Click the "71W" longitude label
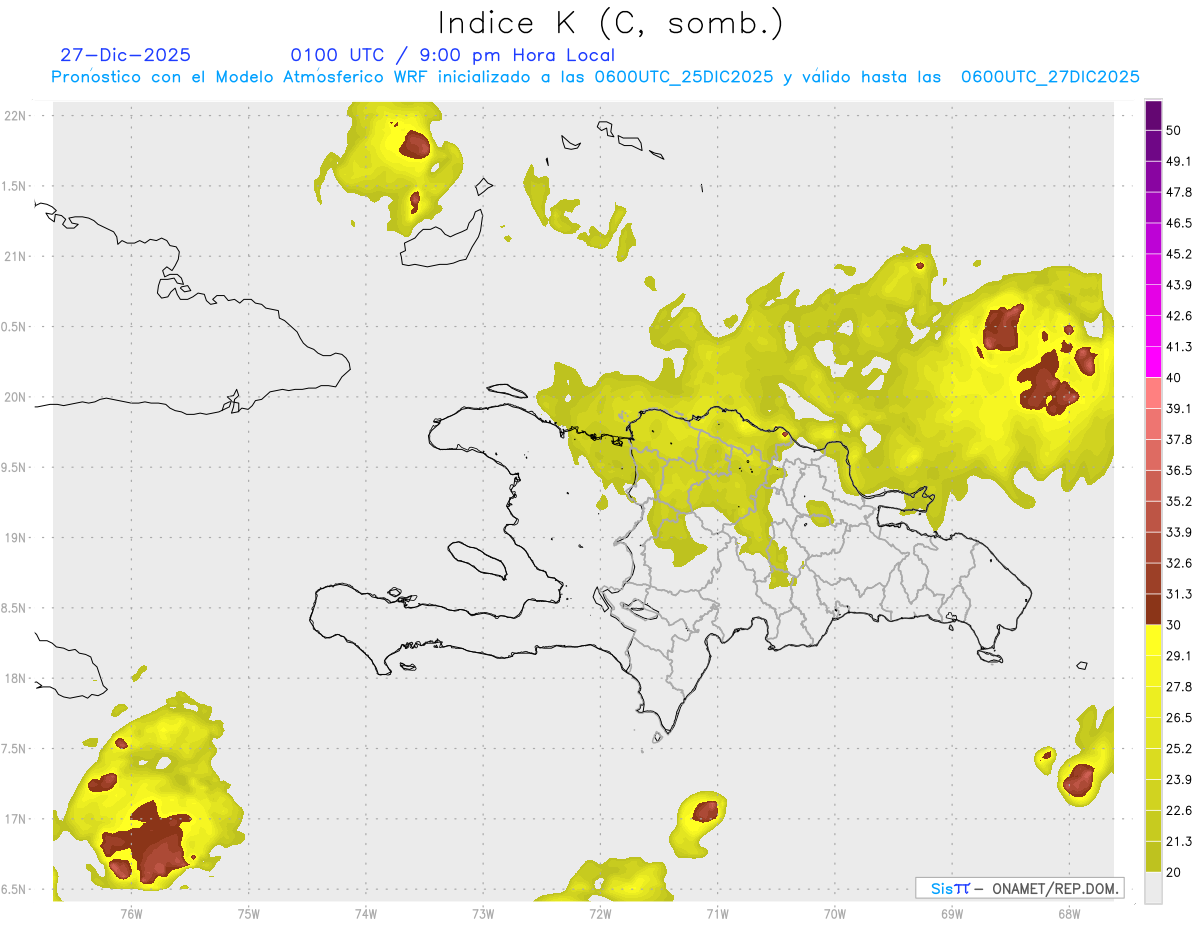Image resolution: width=1200 pixels, height=927 pixels. [x=717, y=913]
